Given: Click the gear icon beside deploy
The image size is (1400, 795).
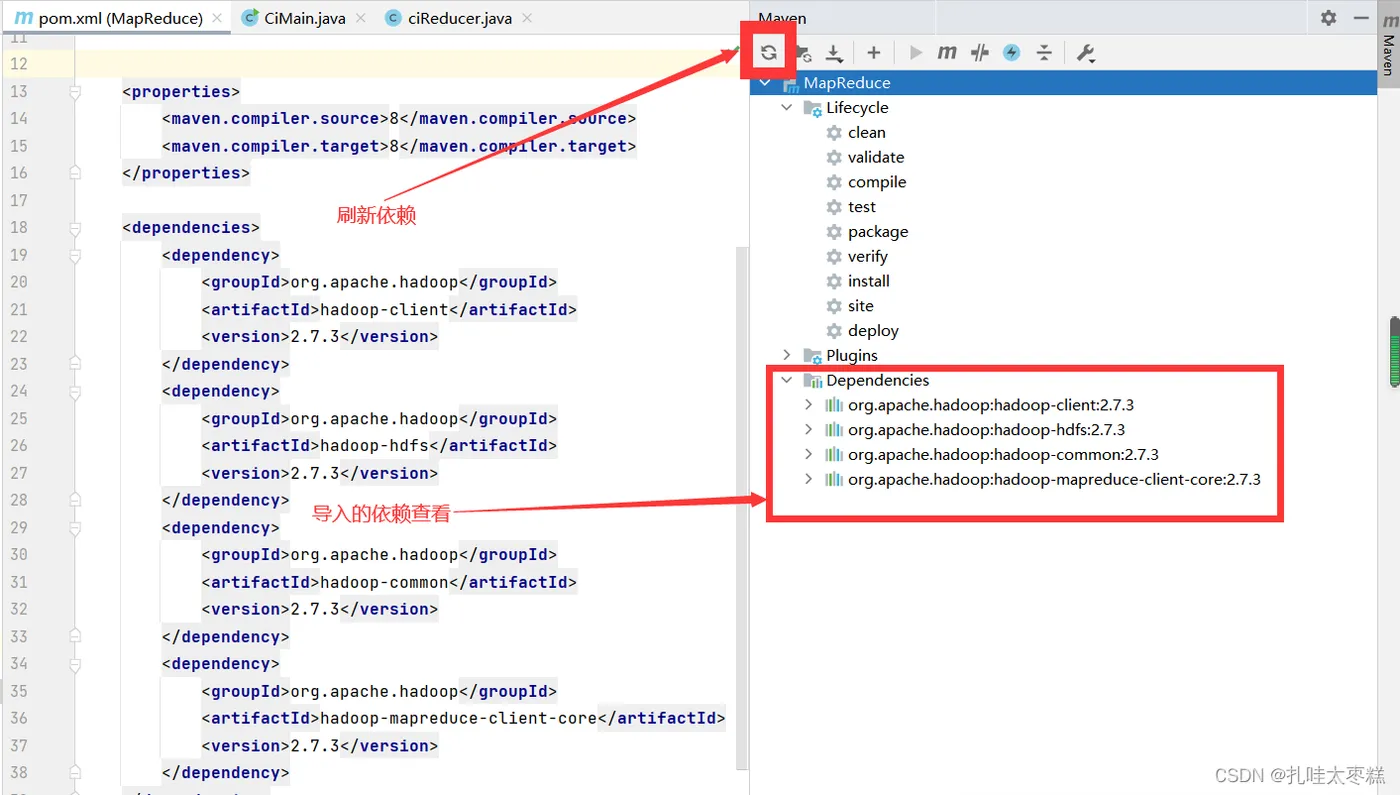Looking at the screenshot, I should click(834, 331).
